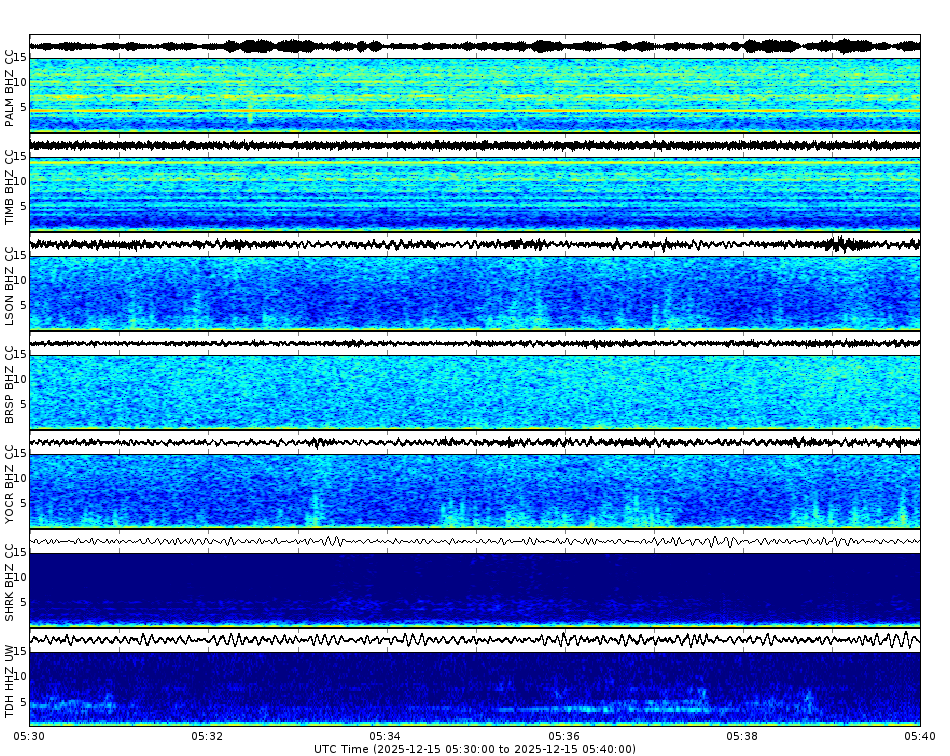Click the 05:36 time tick label
The width and height of the screenshot is (950, 756).
pyautogui.click(x=563, y=734)
